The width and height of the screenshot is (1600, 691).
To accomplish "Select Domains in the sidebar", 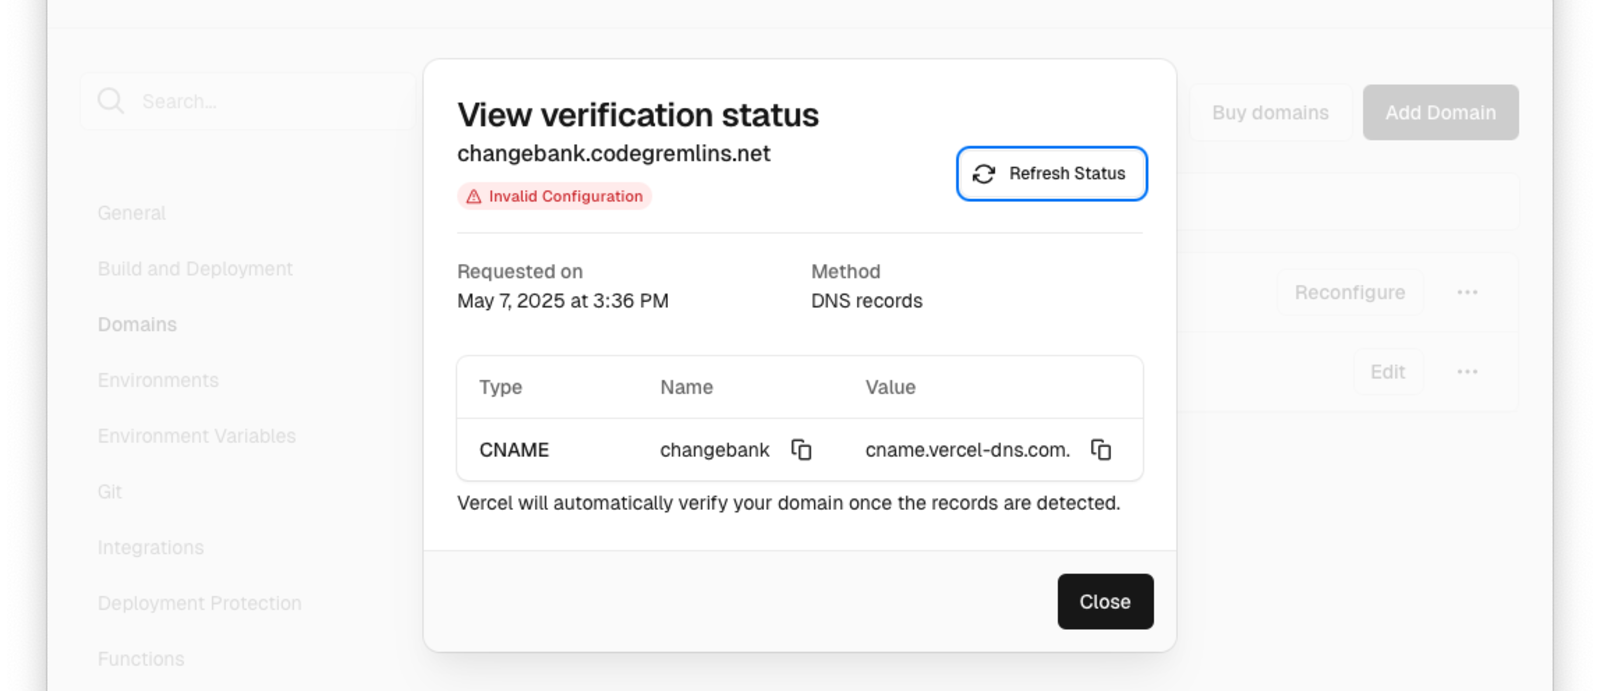I will (x=137, y=325).
